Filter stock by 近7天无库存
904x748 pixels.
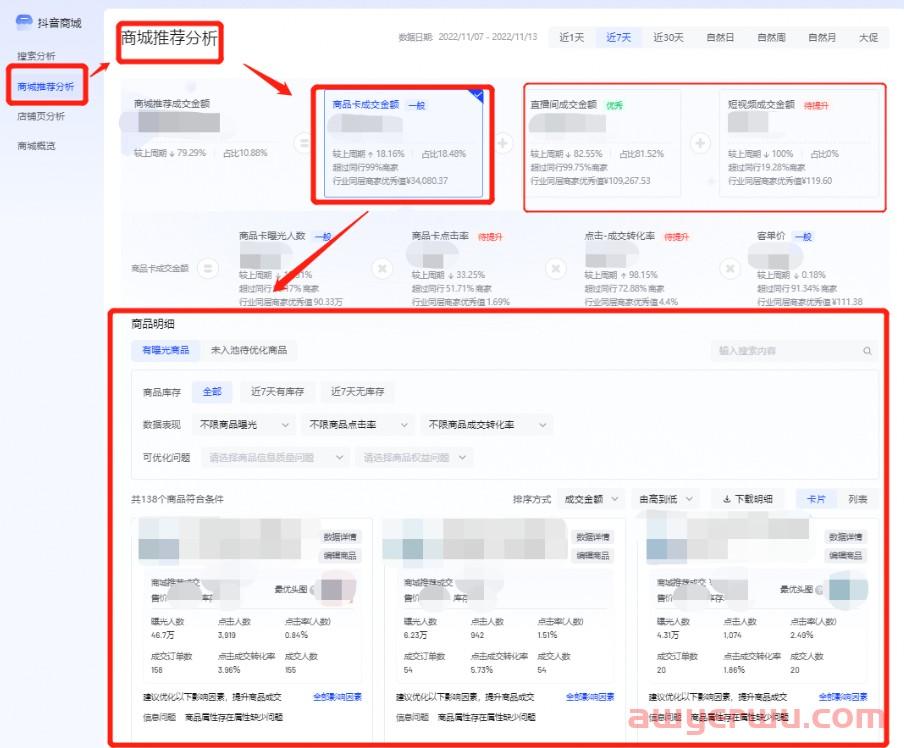coord(357,392)
